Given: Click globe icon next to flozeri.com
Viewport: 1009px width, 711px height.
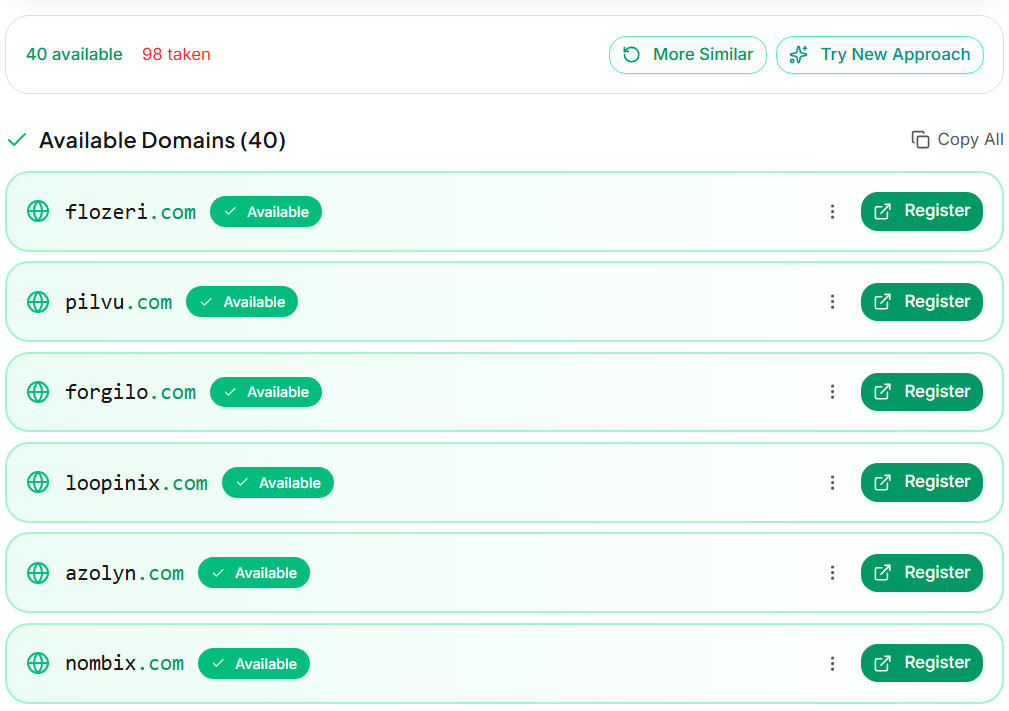Looking at the screenshot, I should (38, 211).
